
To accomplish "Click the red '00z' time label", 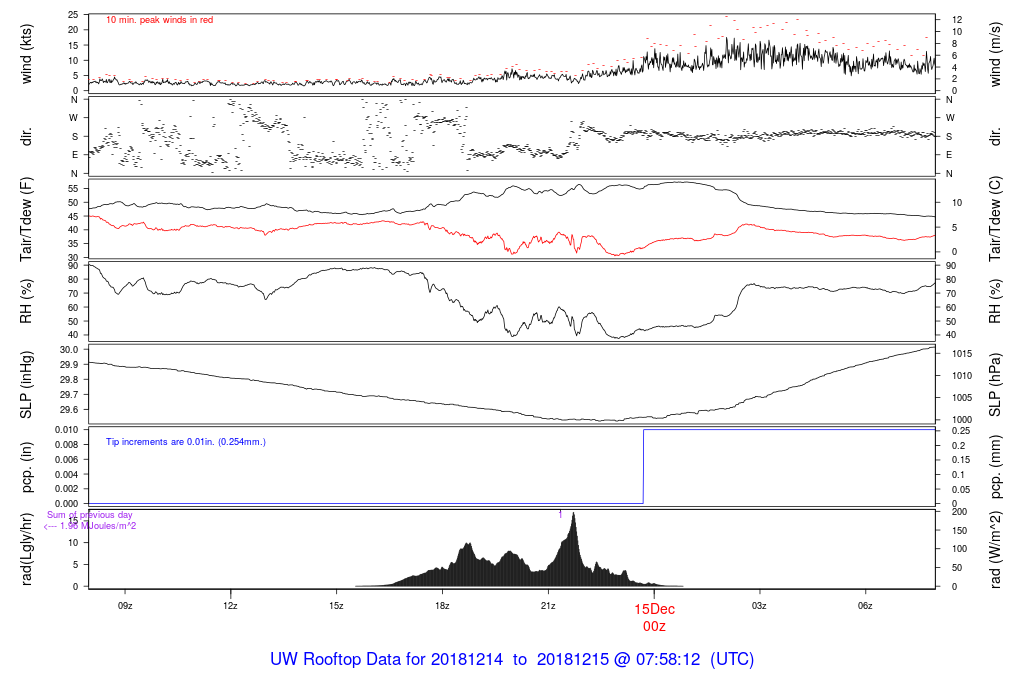I will pyautogui.click(x=654, y=626).
